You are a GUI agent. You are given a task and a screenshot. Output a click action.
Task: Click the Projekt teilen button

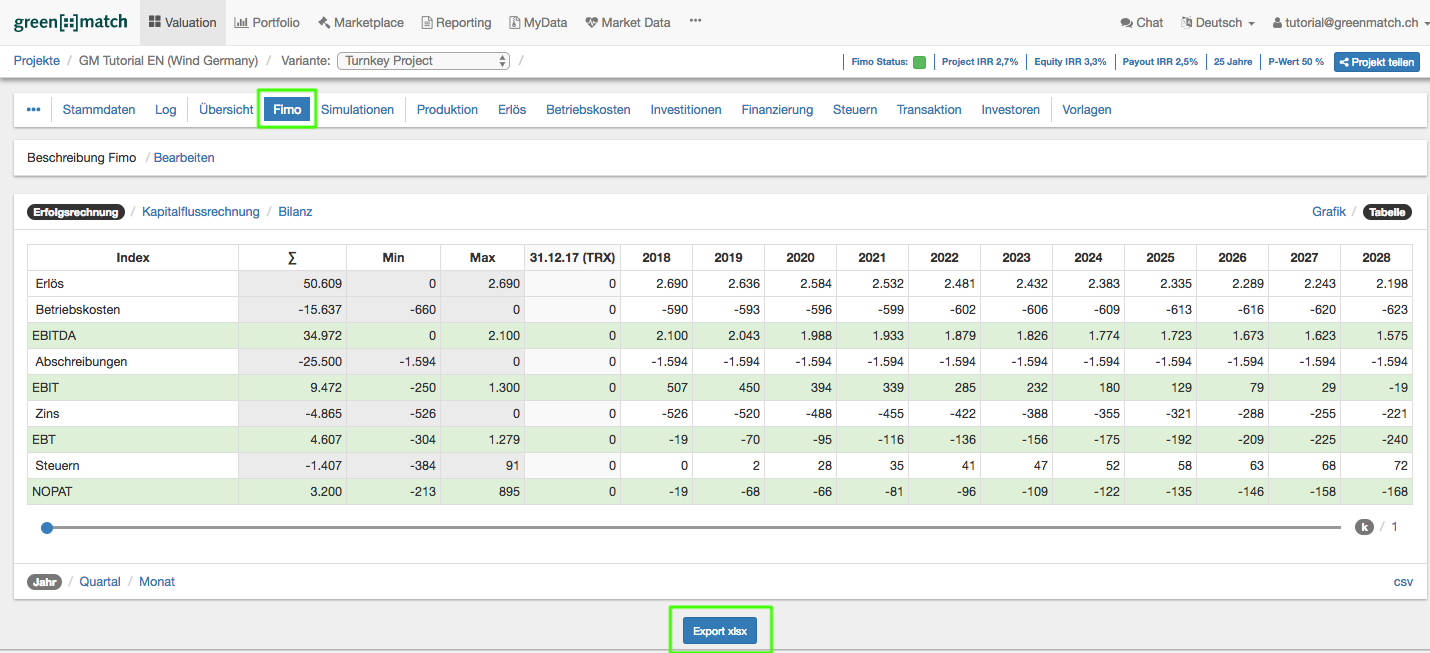pos(1376,61)
